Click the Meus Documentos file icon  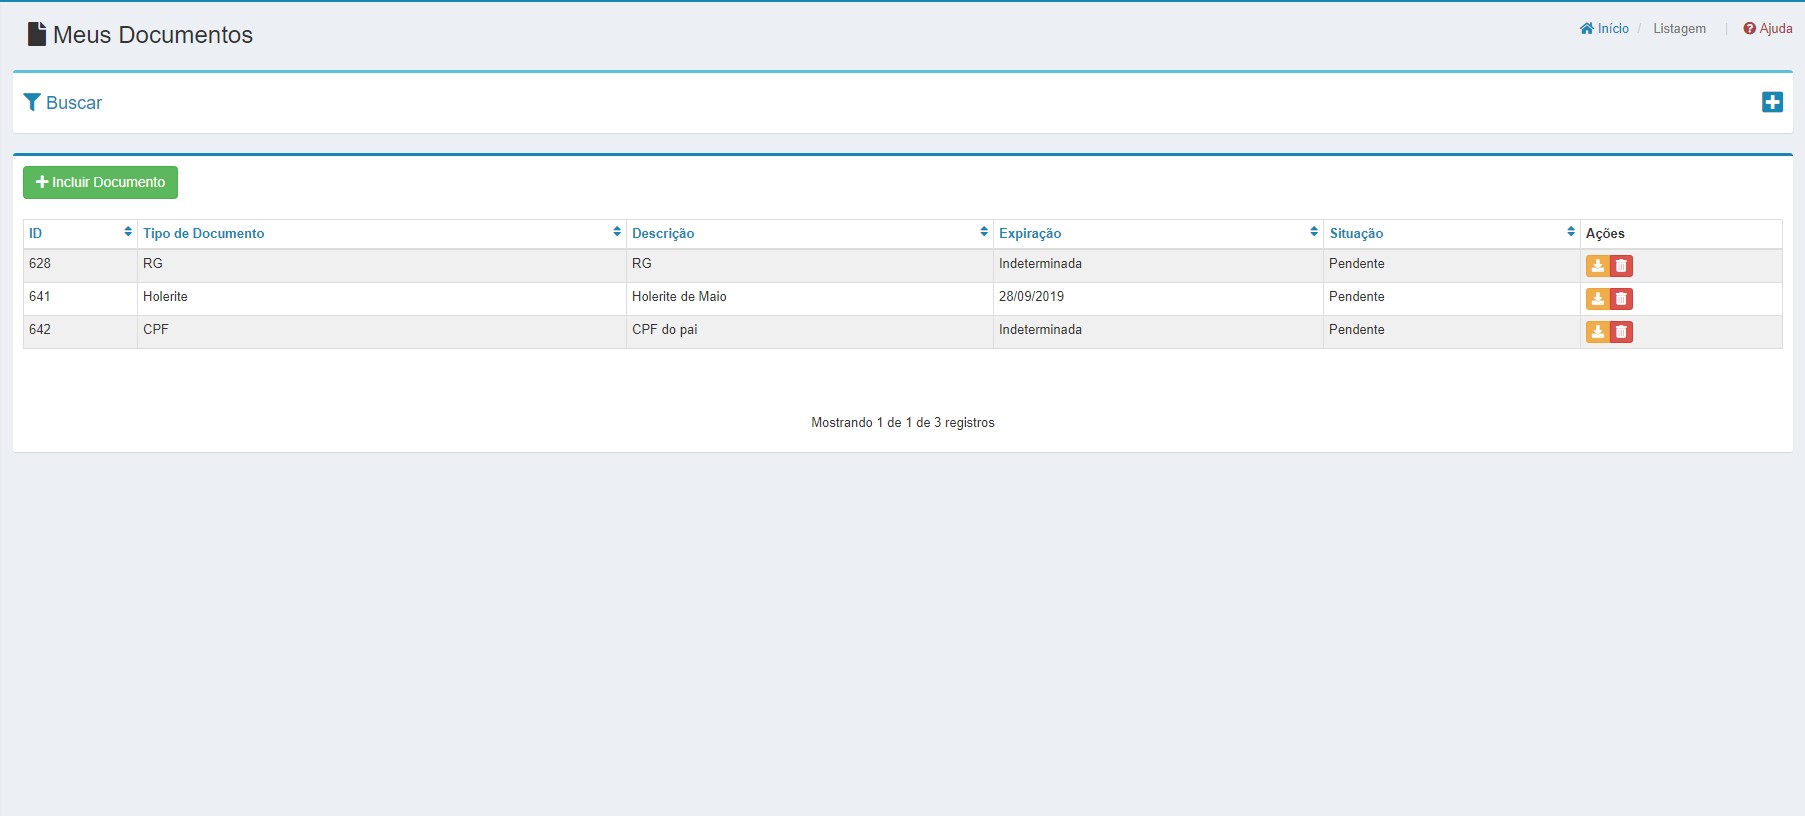click(x=37, y=34)
